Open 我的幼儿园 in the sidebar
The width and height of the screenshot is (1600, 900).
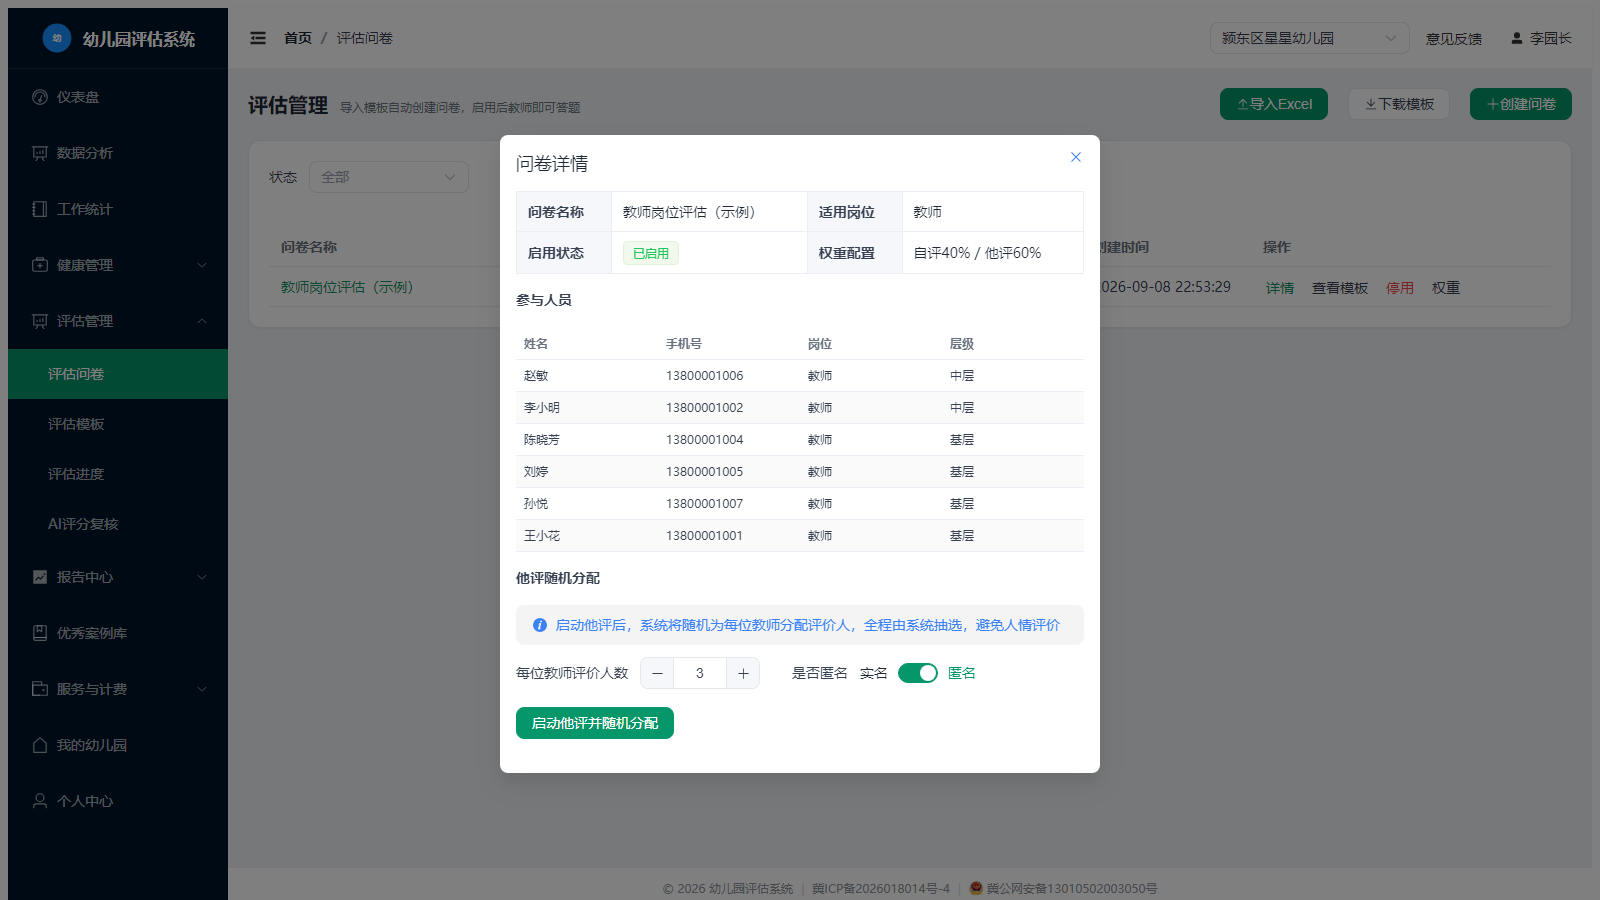[x=118, y=745]
